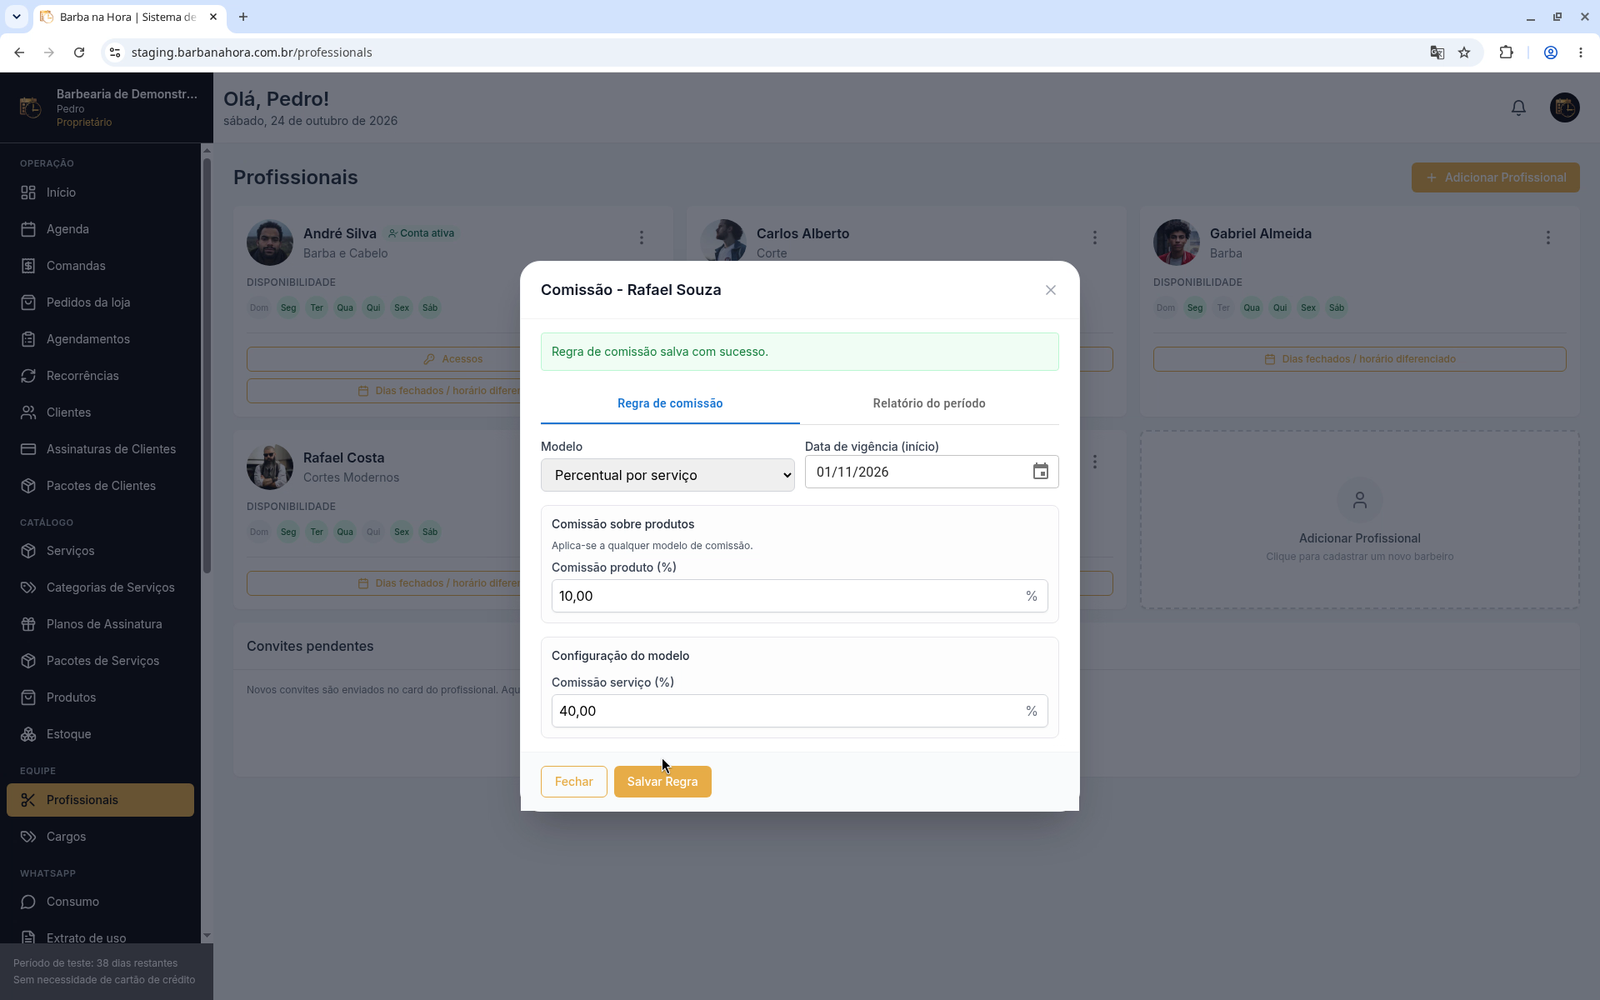Open notifications bell icon

(1518, 108)
